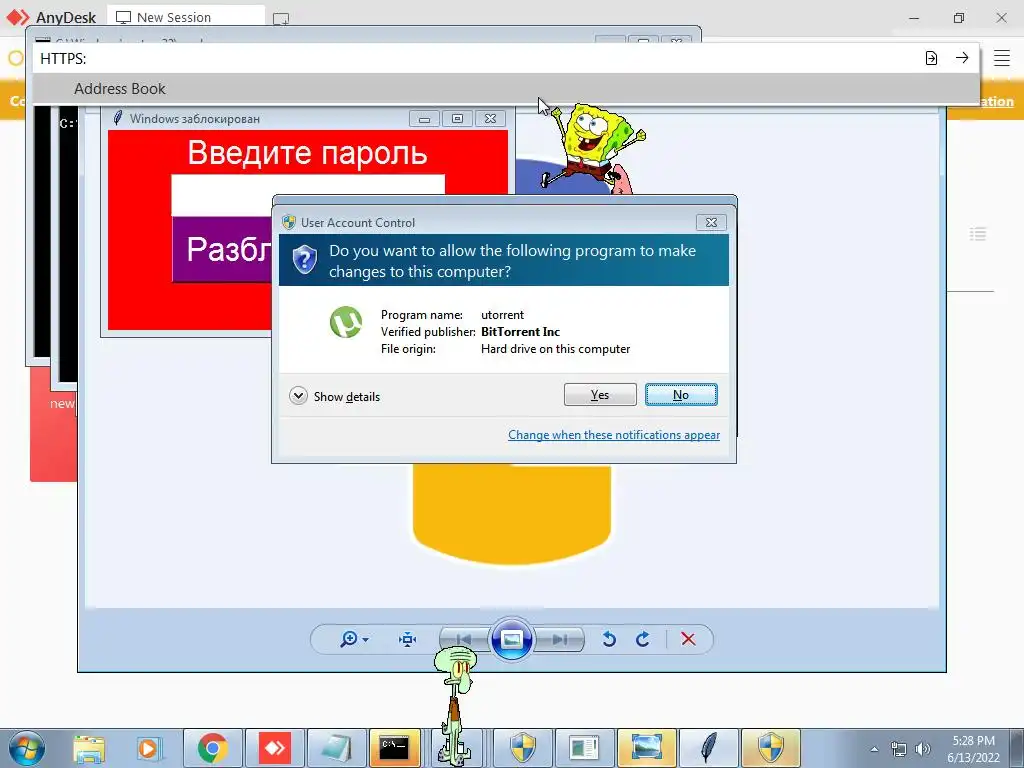Switch to the New Session tab
Screen dimensions: 1024x768
(x=185, y=17)
